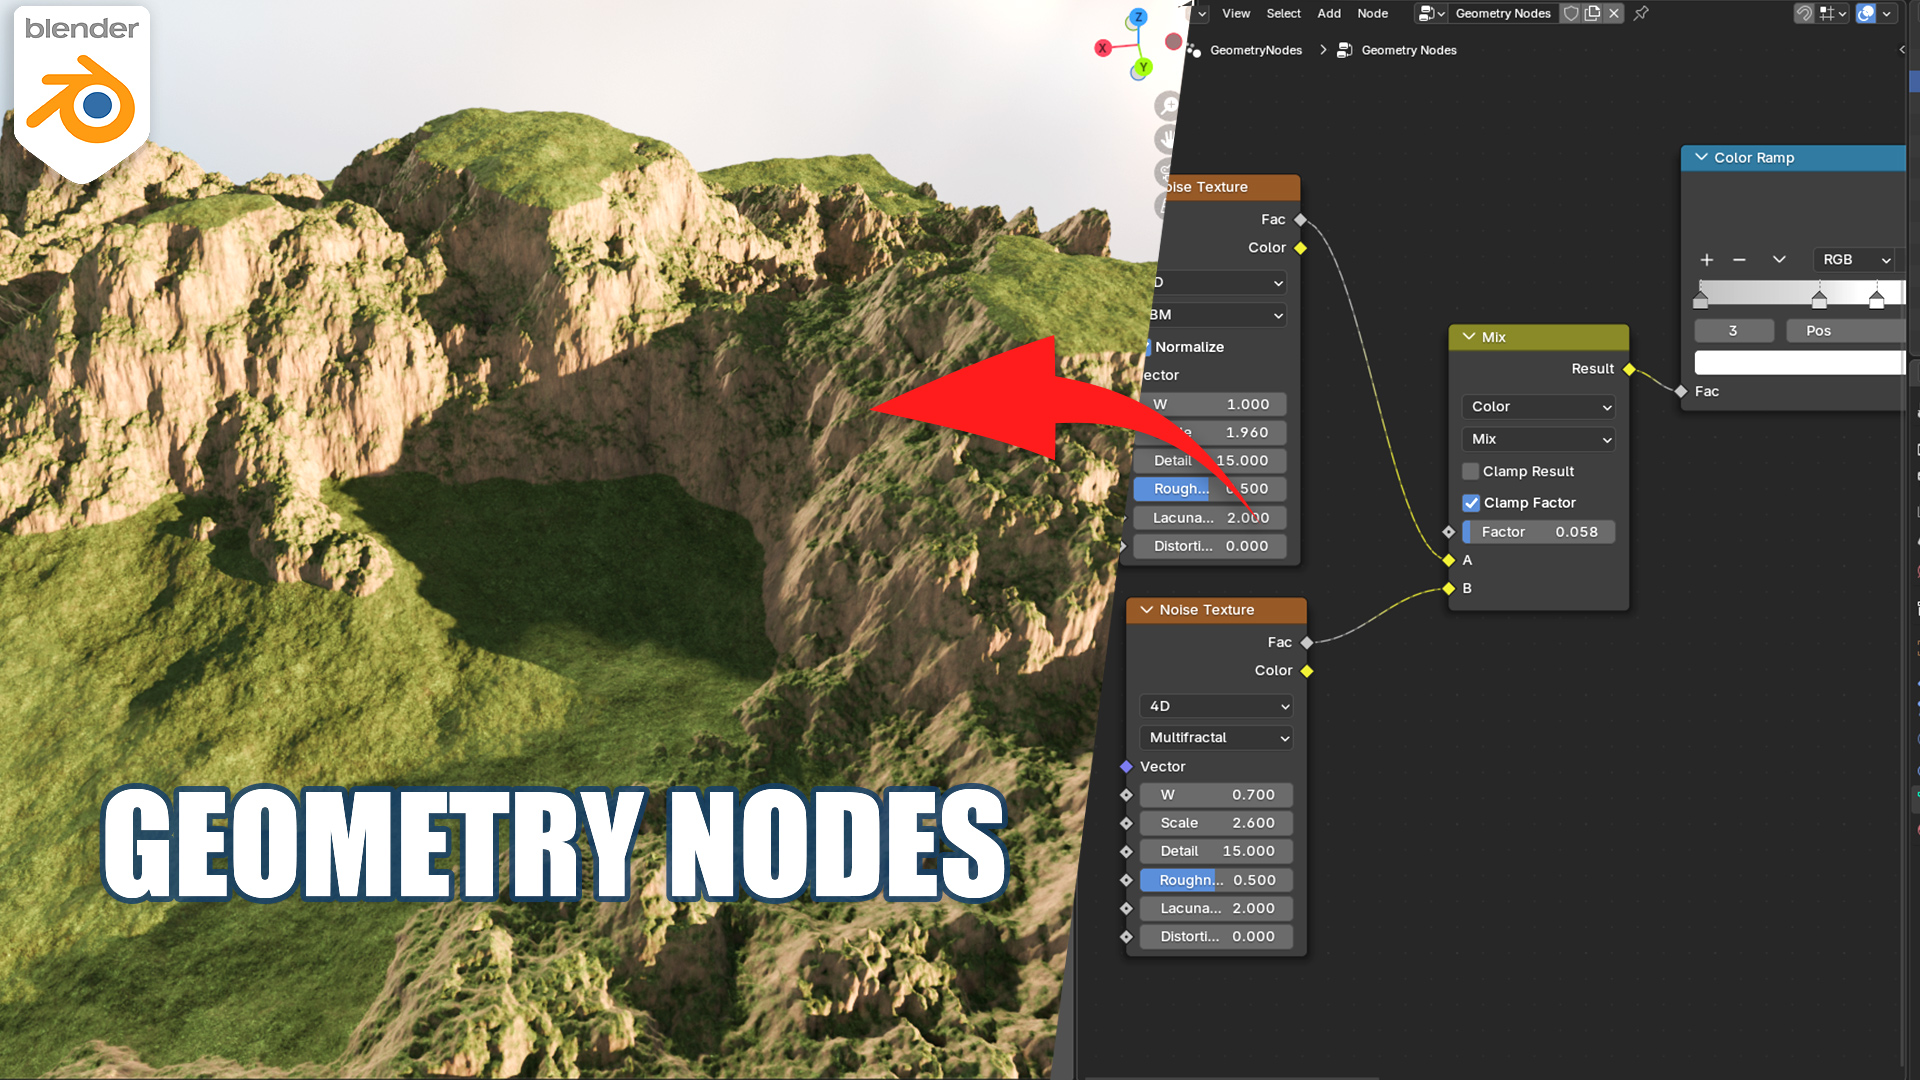Click the duplicate node tree icon in header
Image resolution: width=1920 pixels, height=1080 pixels.
(1592, 13)
